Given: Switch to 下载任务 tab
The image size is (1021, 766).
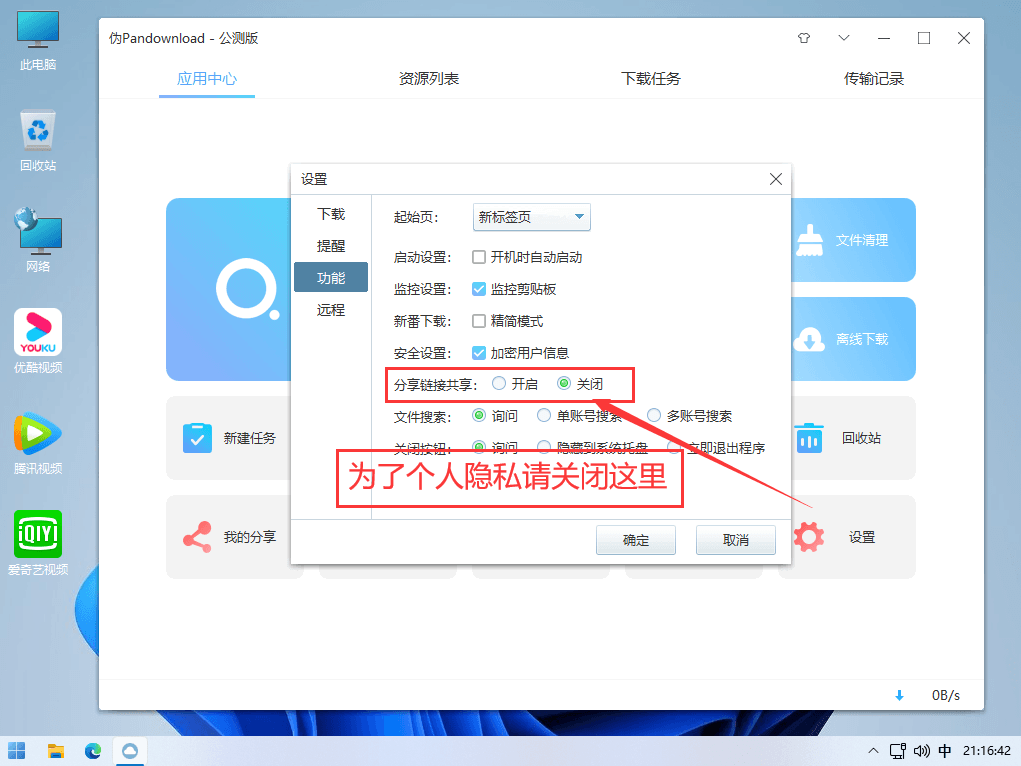Looking at the screenshot, I should pyautogui.click(x=650, y=79).
